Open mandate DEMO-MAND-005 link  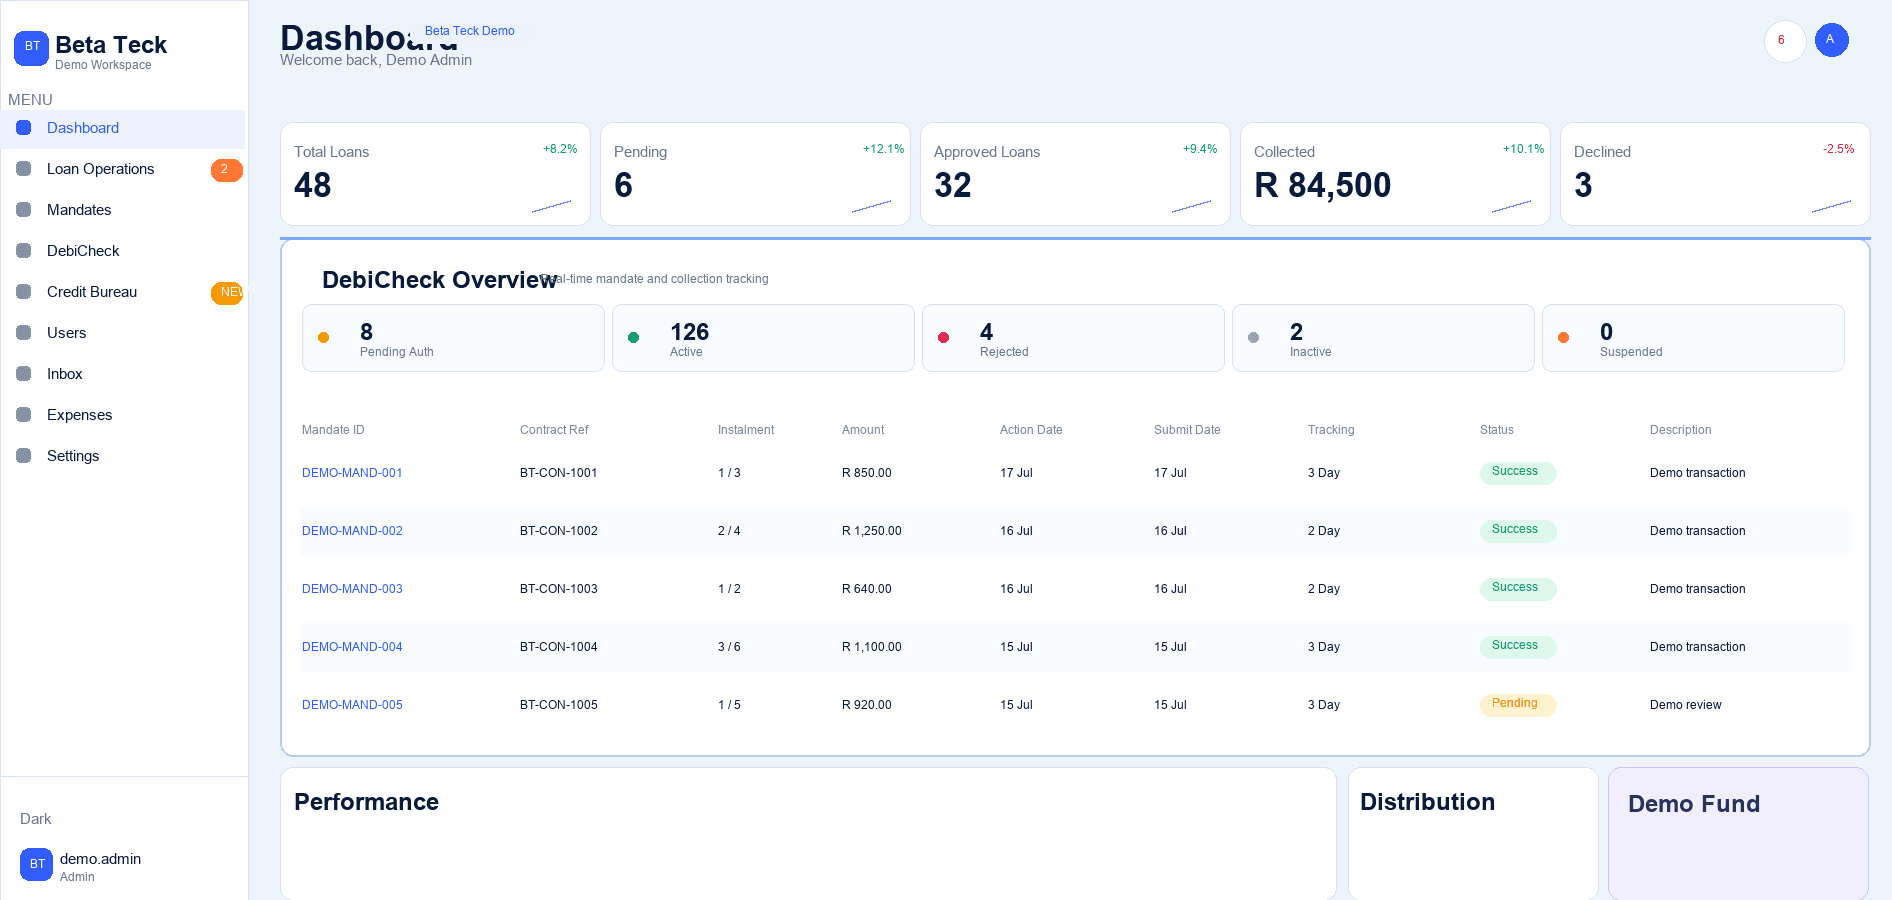(x=352, y=705)
